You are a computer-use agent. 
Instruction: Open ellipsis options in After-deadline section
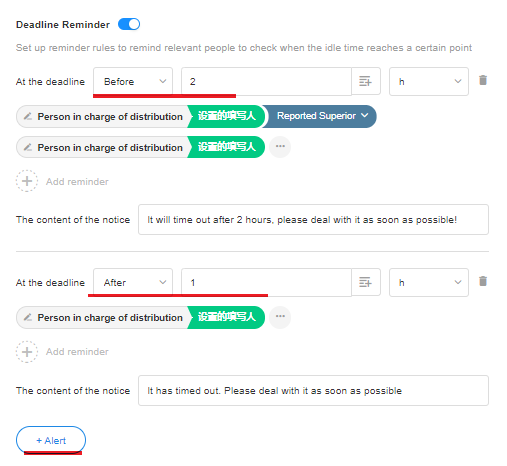[x=280, y=317]
